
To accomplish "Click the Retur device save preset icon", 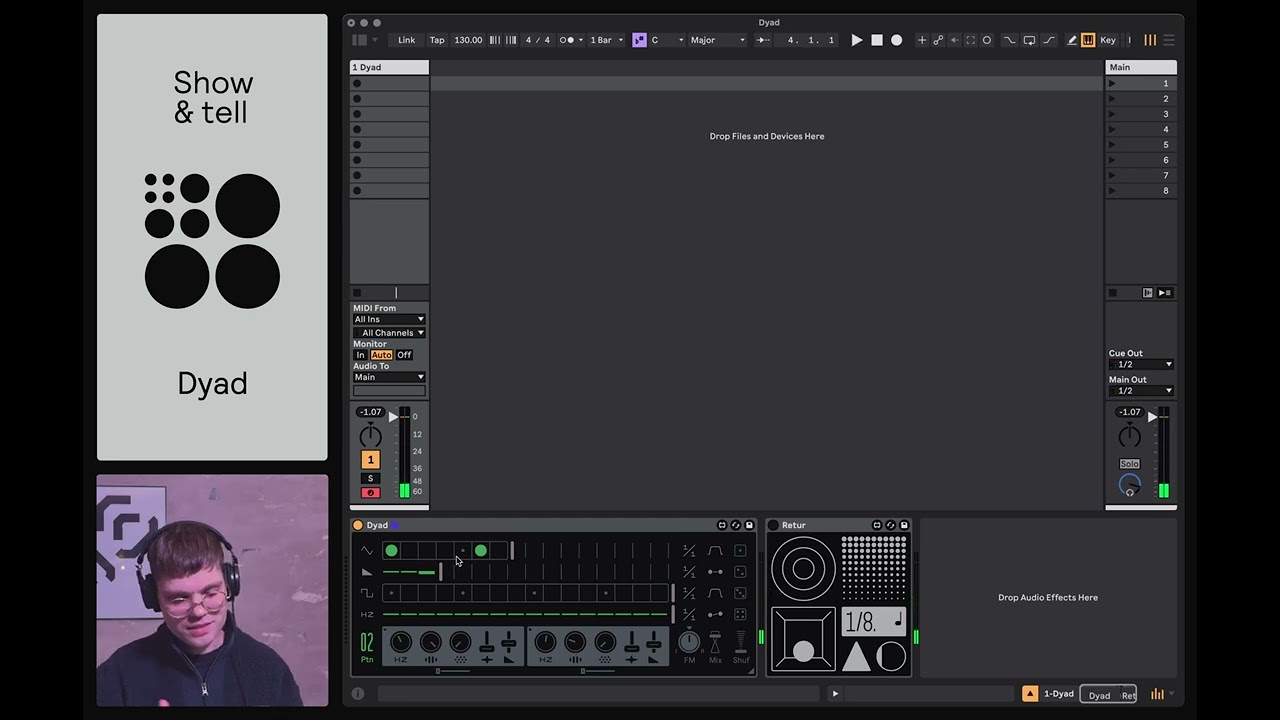I will pos(904,525).
